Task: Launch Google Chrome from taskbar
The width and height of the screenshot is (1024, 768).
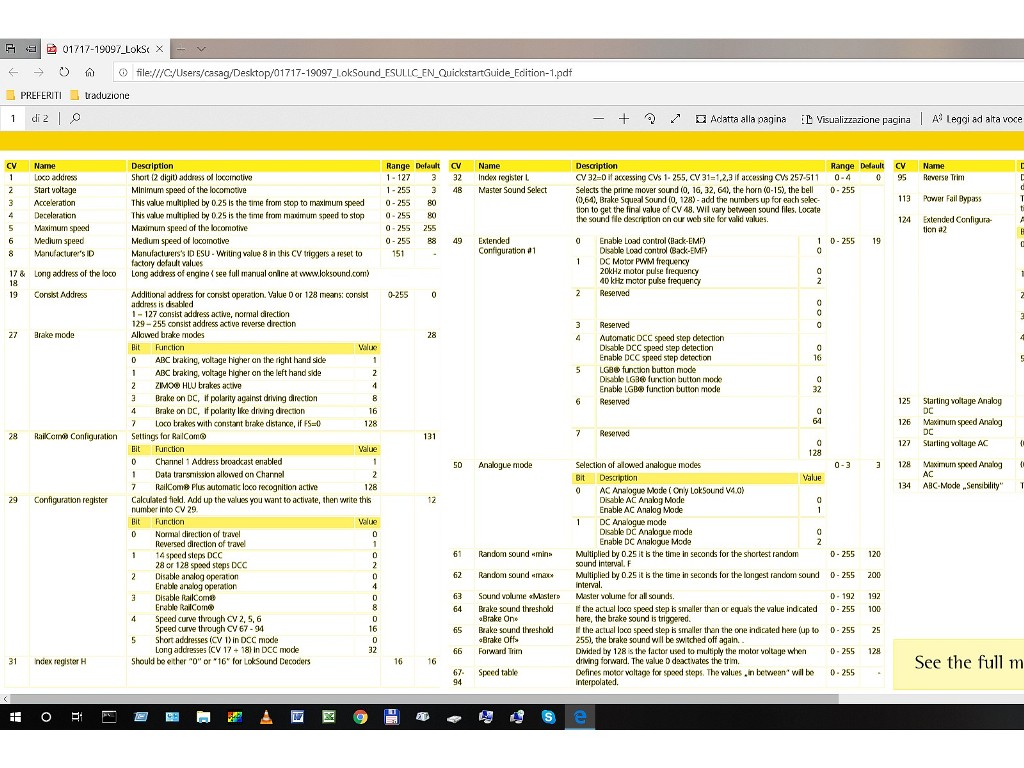Action: 360,717
